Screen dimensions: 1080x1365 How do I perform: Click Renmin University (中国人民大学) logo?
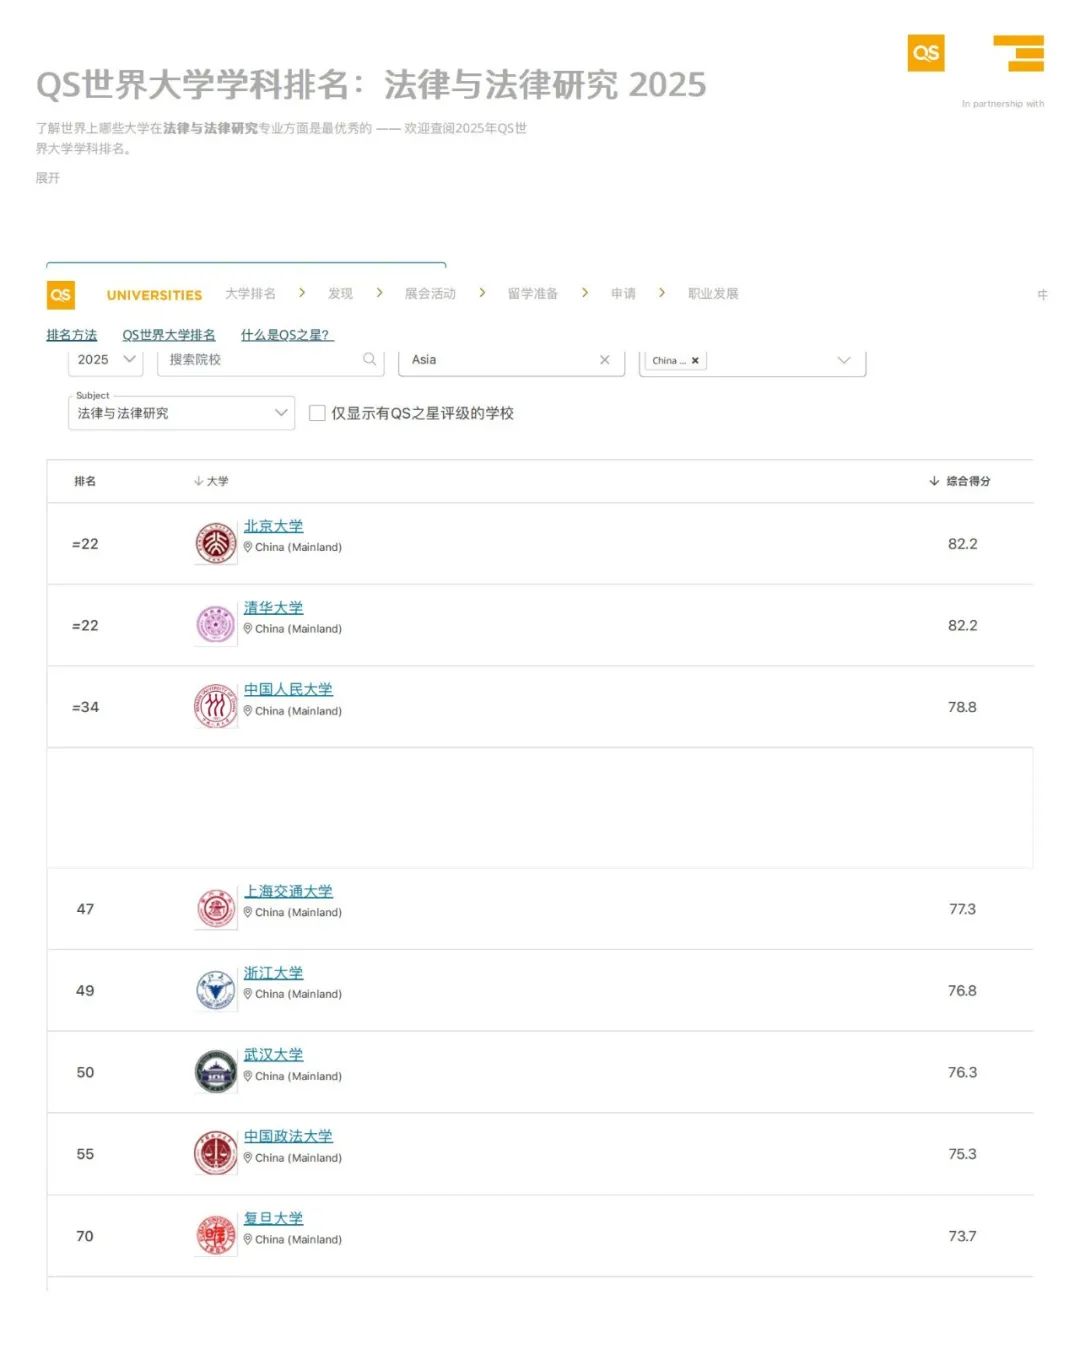pos(215,707)
